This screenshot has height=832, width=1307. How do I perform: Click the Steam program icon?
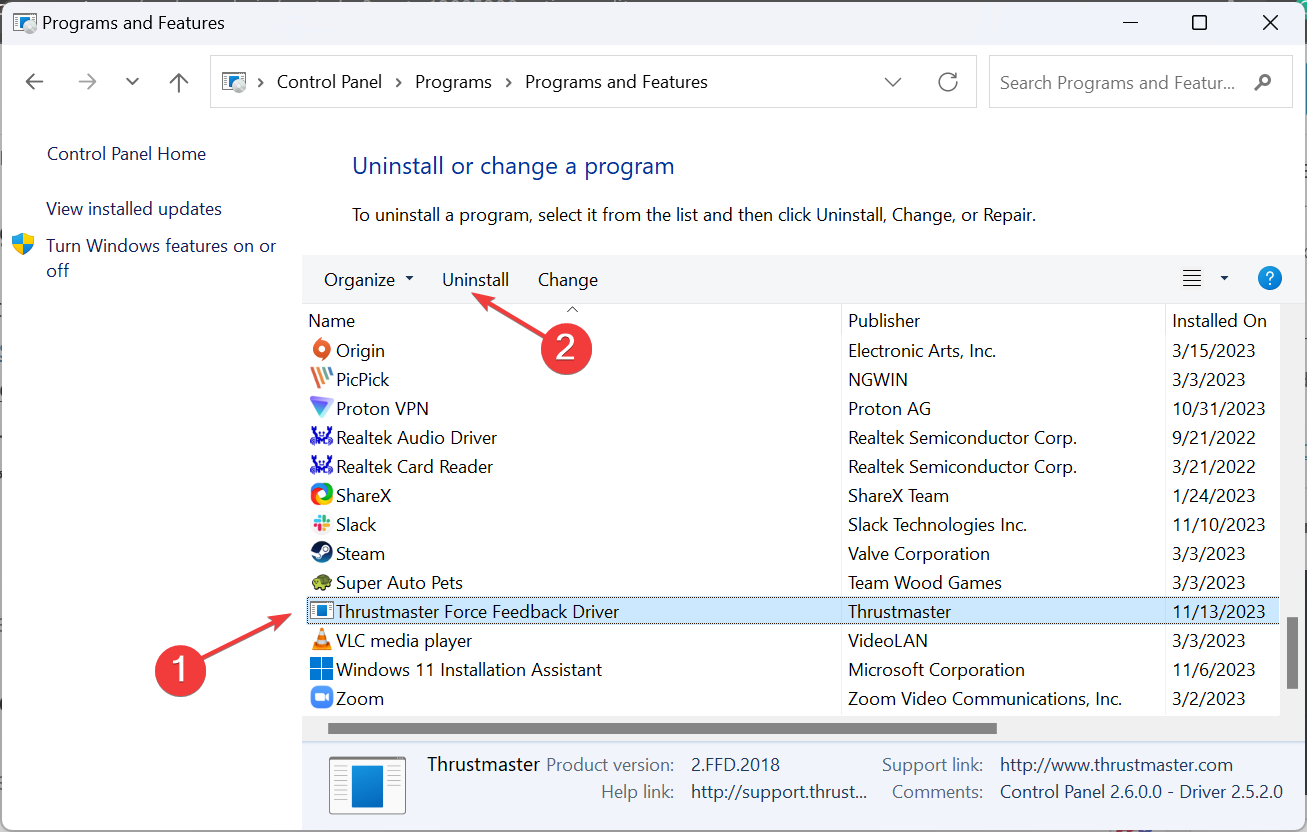pyautogui.click(x=321, y=553)
